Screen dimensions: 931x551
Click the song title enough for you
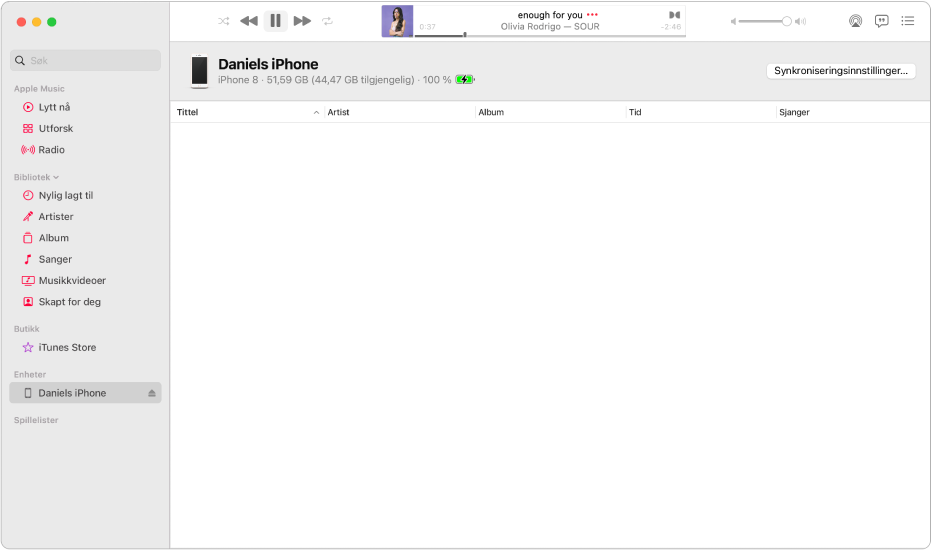(x=550, y=15)
